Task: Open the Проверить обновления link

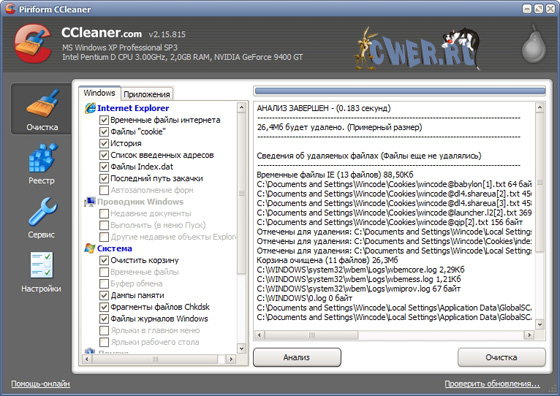Action: (x=492, y=384)
